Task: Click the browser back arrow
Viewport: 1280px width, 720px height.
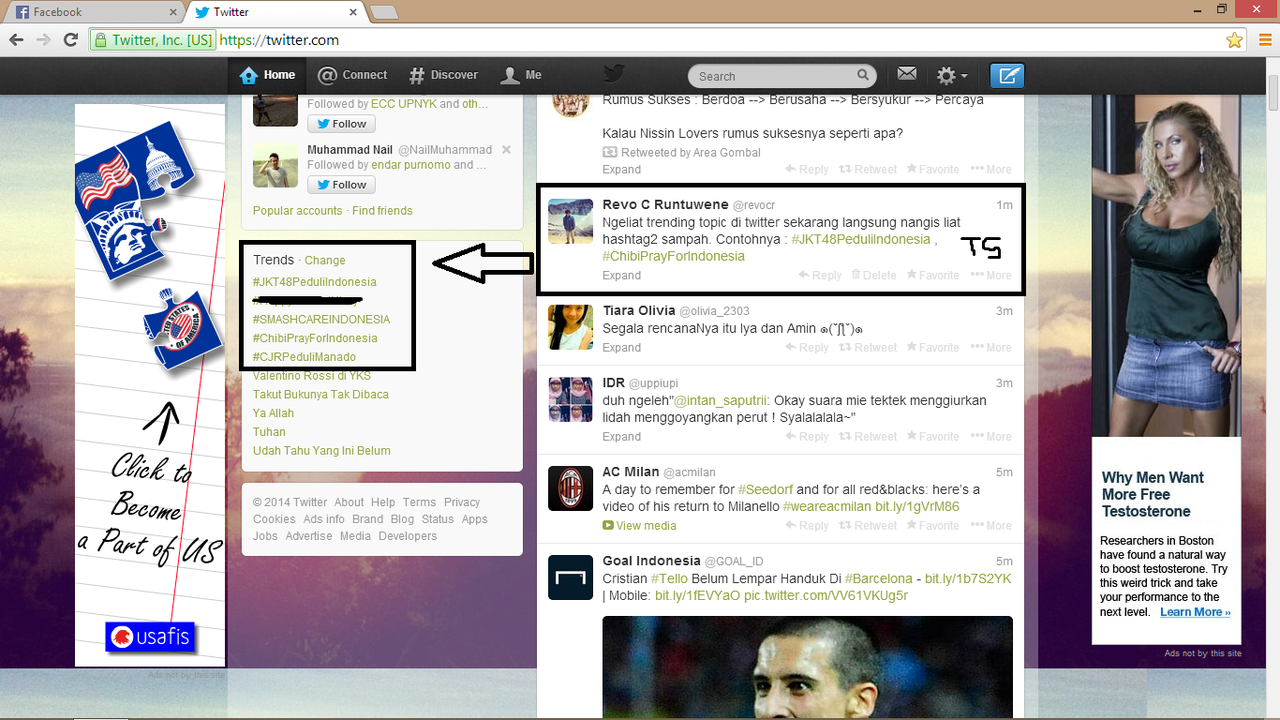Action: (x=16, y=40)
